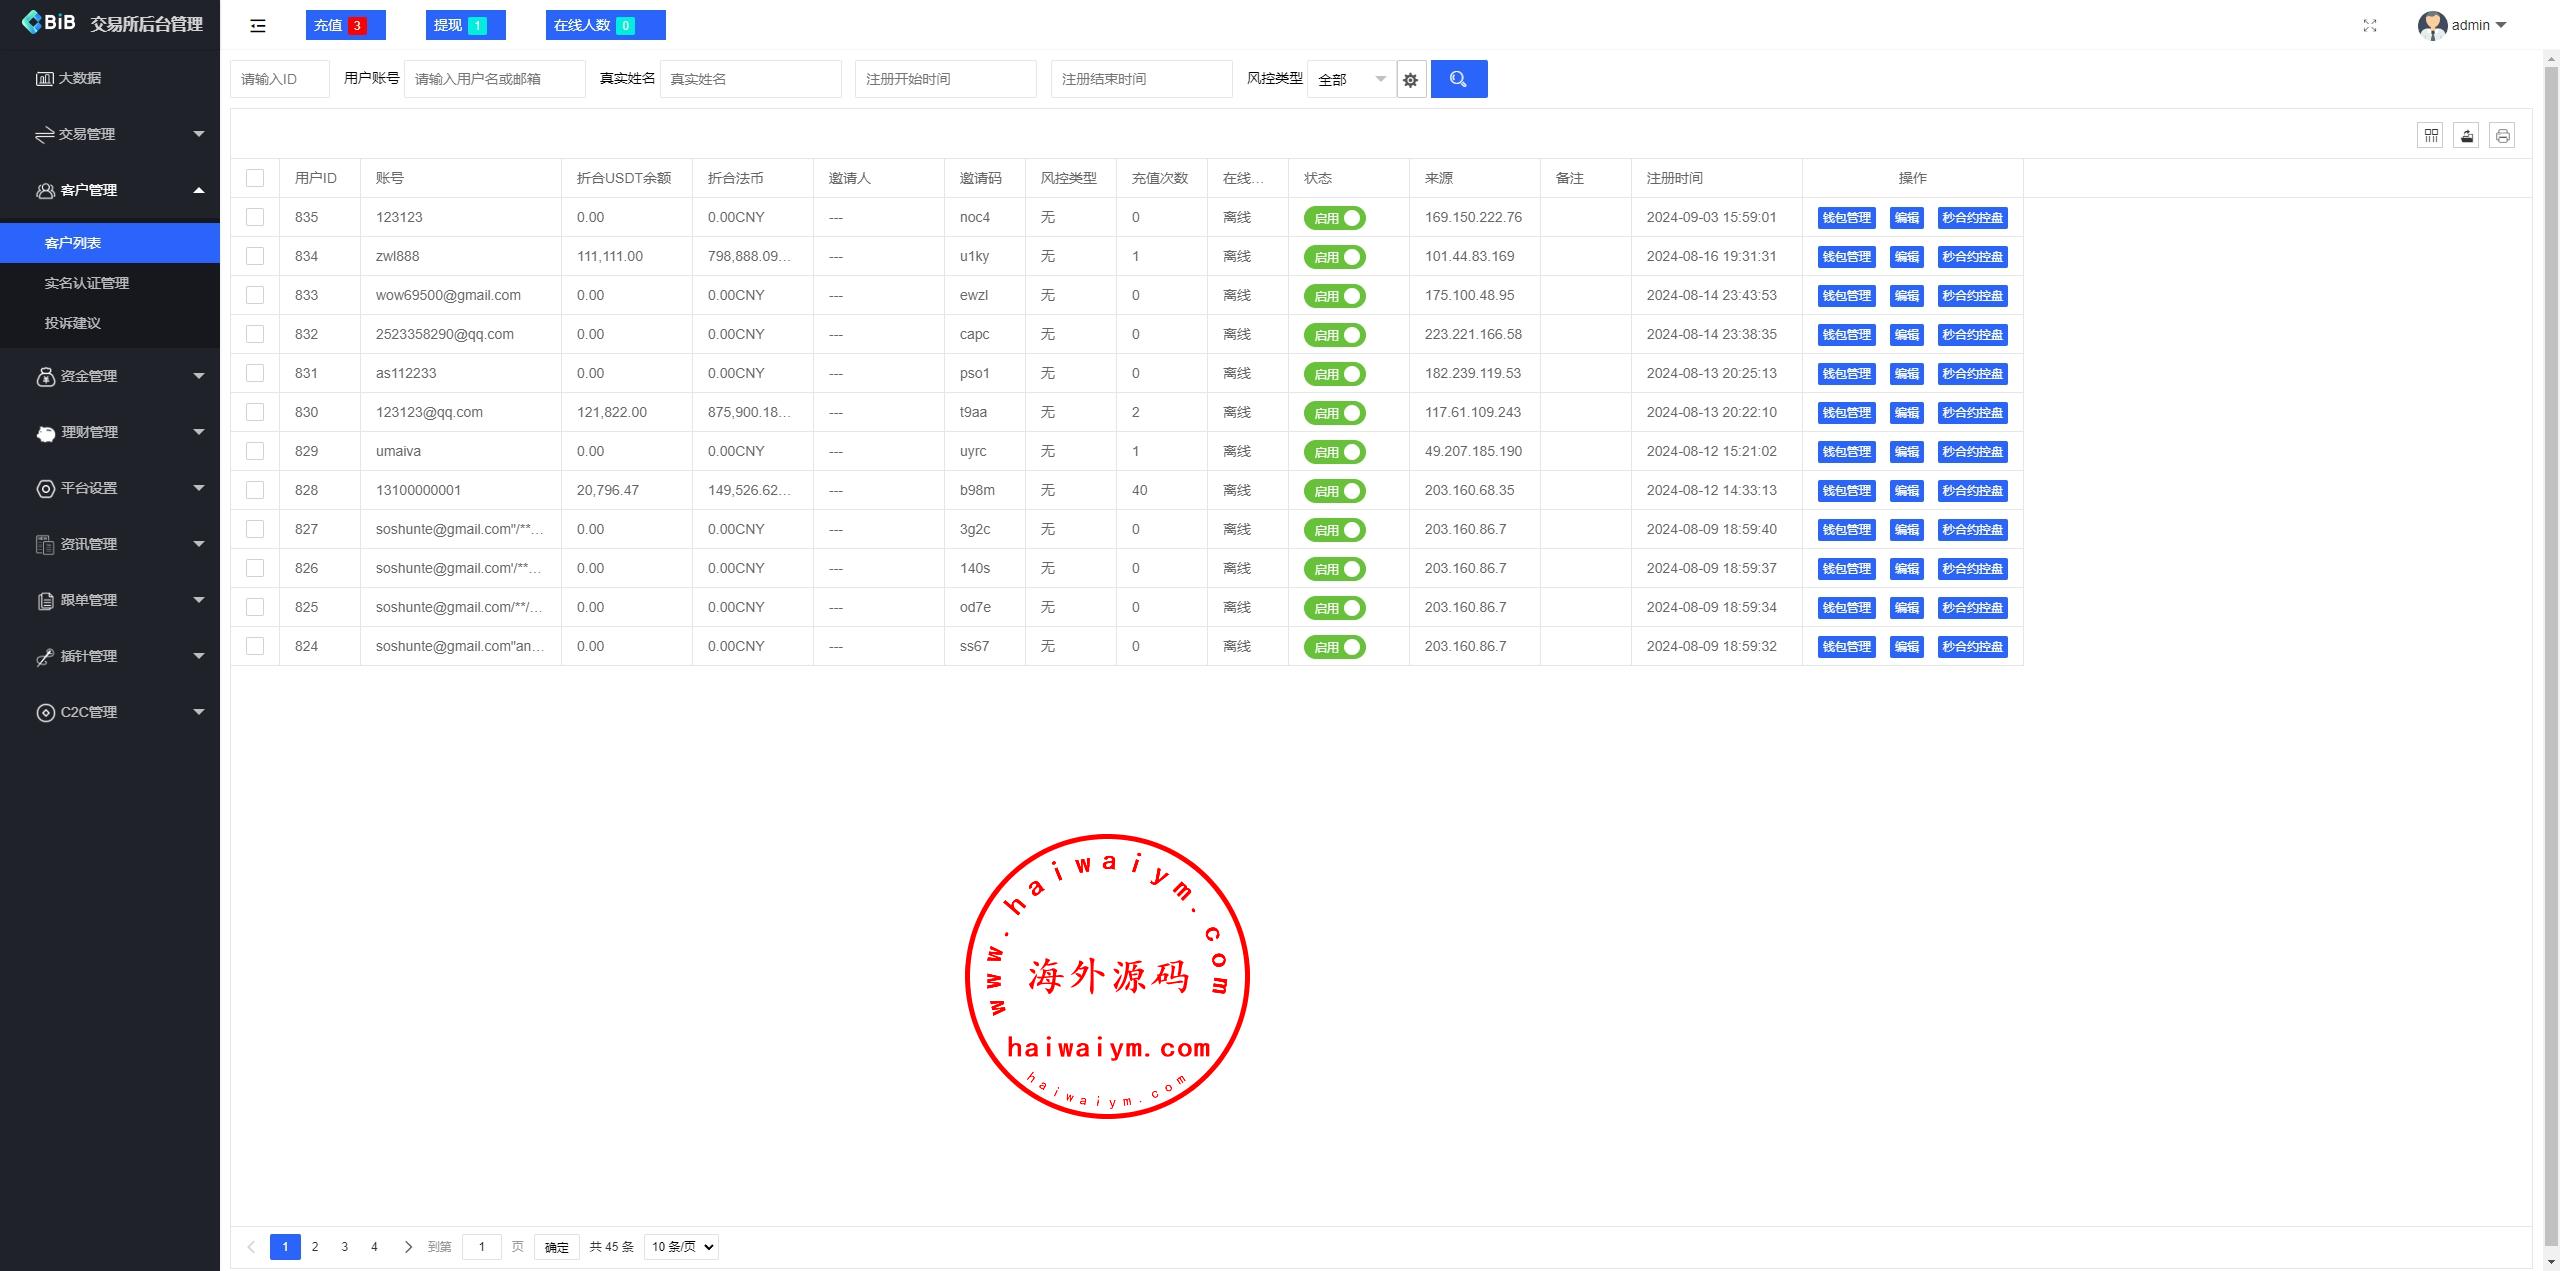This screenshot has width=2560, height=1271.
Task: Expand the 交易管理 sidebar menu
Action: click(x=110, y=134)
